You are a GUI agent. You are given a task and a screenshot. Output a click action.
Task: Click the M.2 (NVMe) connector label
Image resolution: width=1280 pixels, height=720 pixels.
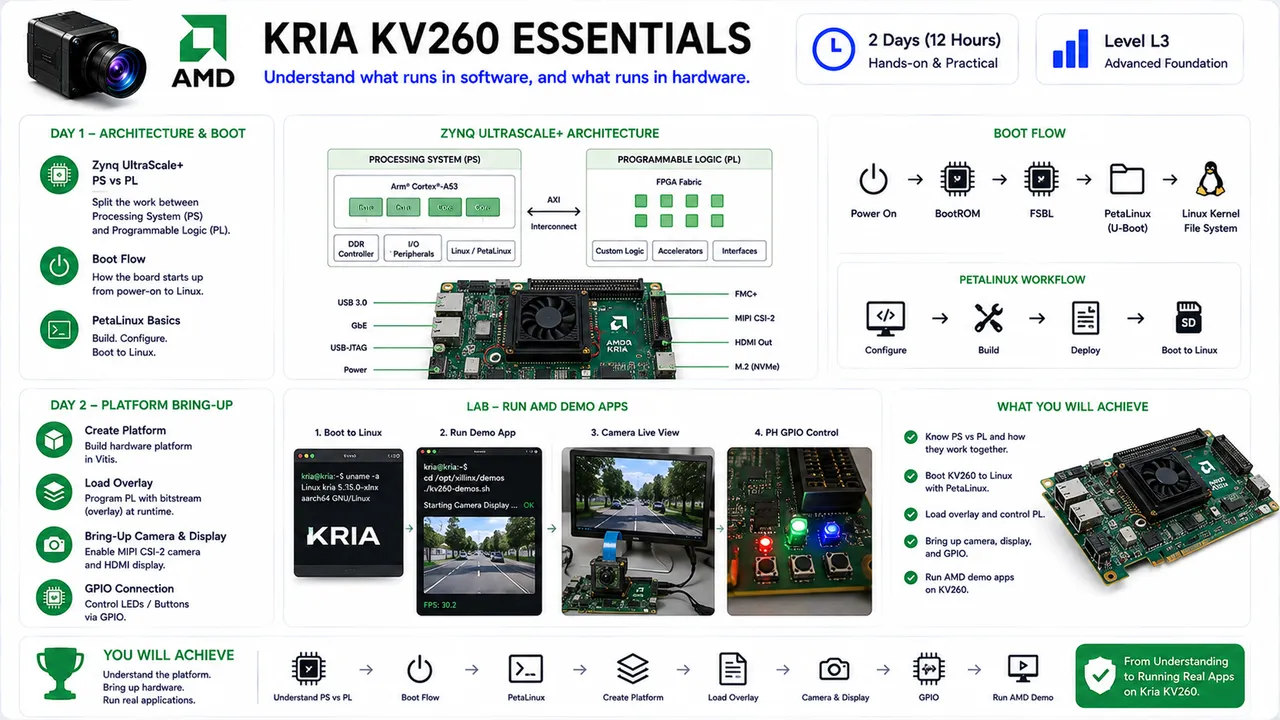756,366
